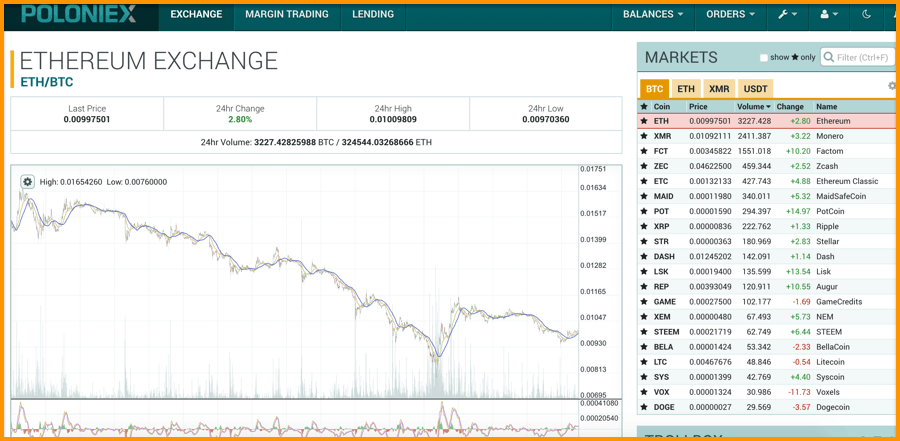Open the Factom market row
The height and width of the screenshot is (441, 900).
click(x=767, y=151)
